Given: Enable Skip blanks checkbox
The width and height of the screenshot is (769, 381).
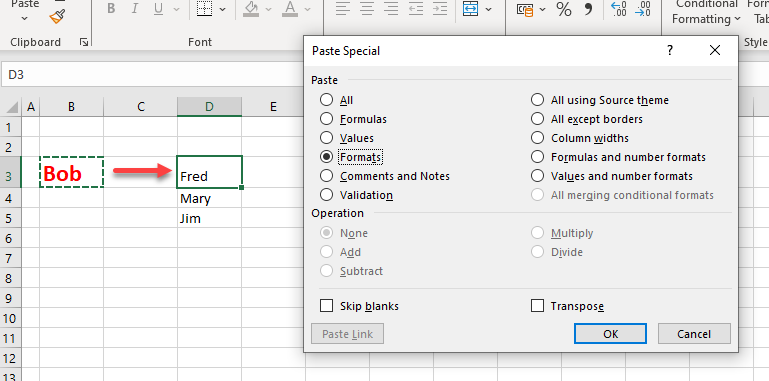Looking at the screenshot, I should coord(326,306).
